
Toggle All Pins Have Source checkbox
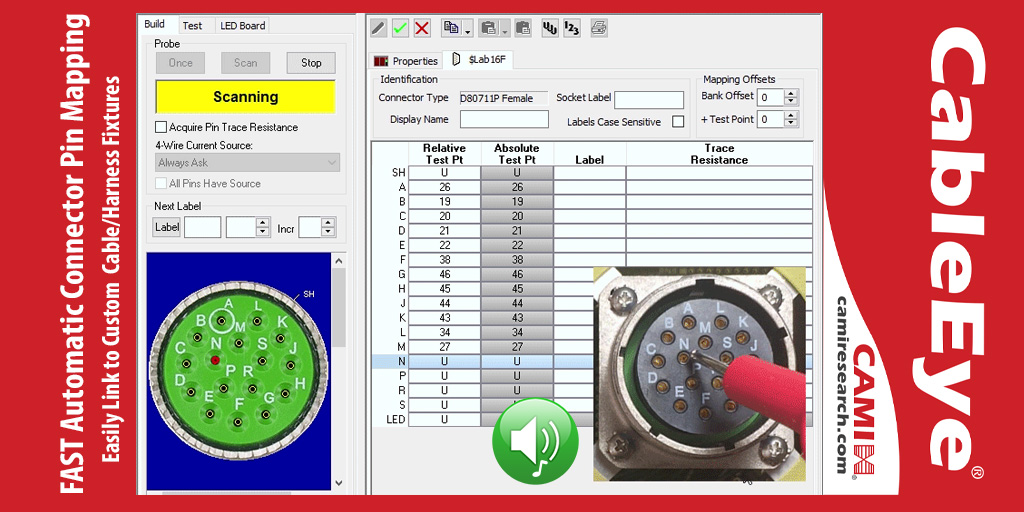coord(161,184)
